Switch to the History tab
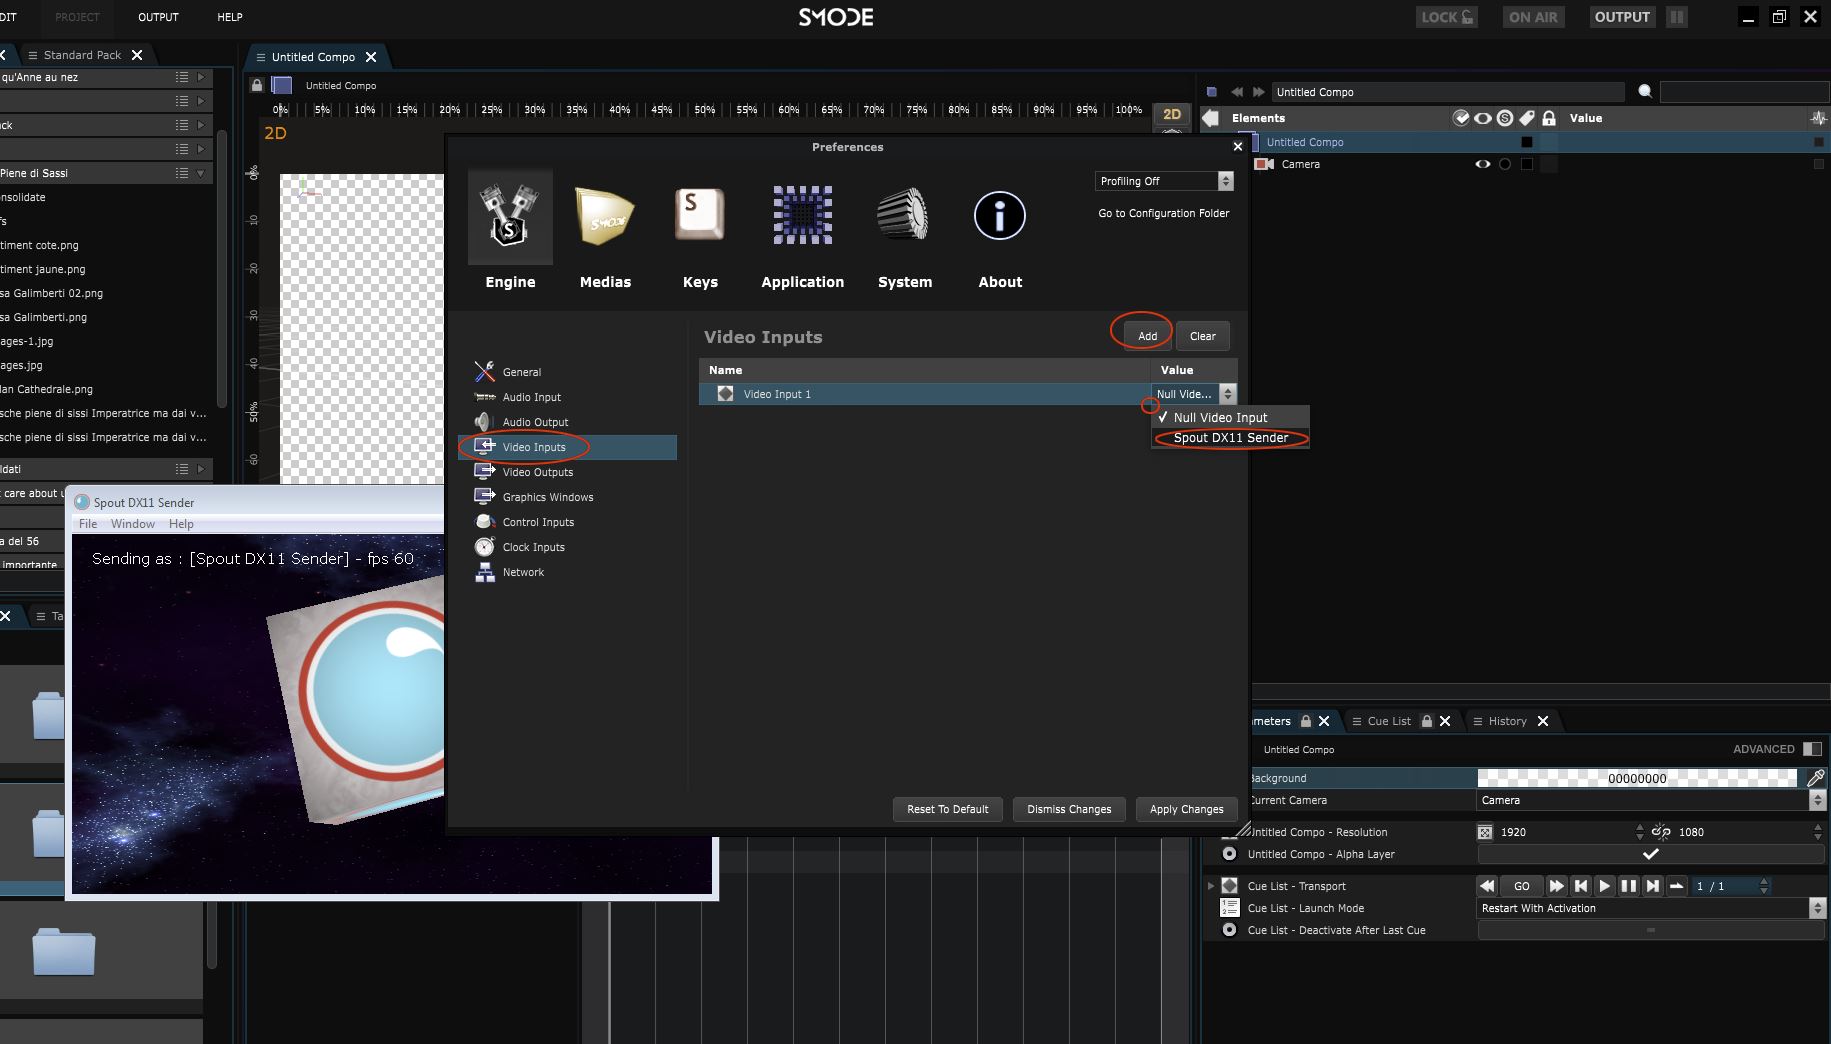 pos(1507,721)
